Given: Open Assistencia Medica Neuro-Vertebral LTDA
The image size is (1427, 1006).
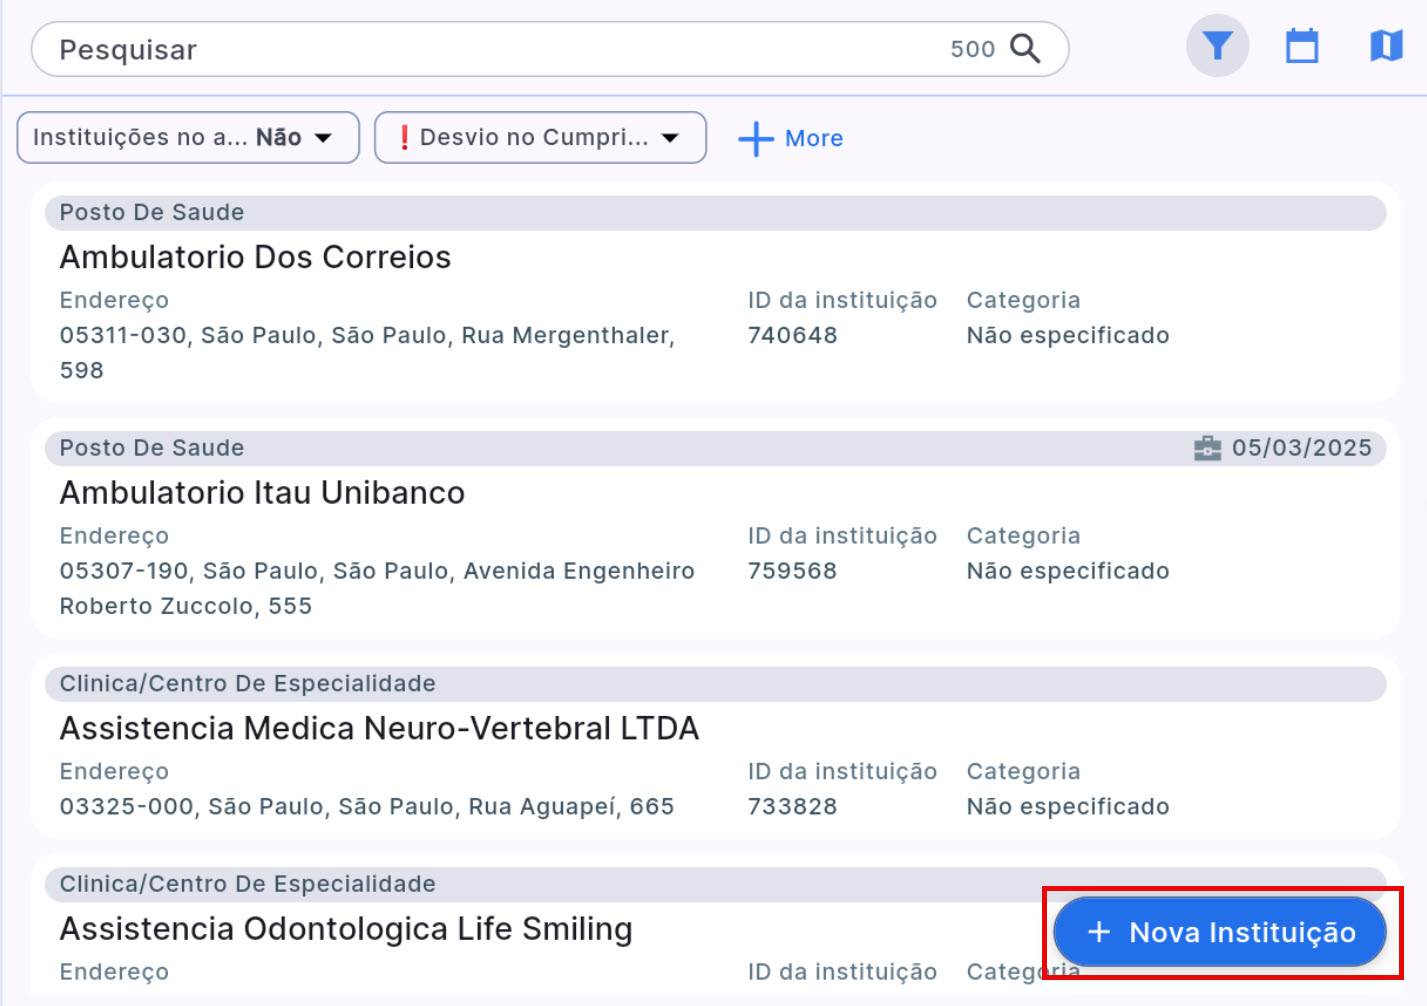Looking at the screenshot, I should pyautogui.click(x=379, y=729).
